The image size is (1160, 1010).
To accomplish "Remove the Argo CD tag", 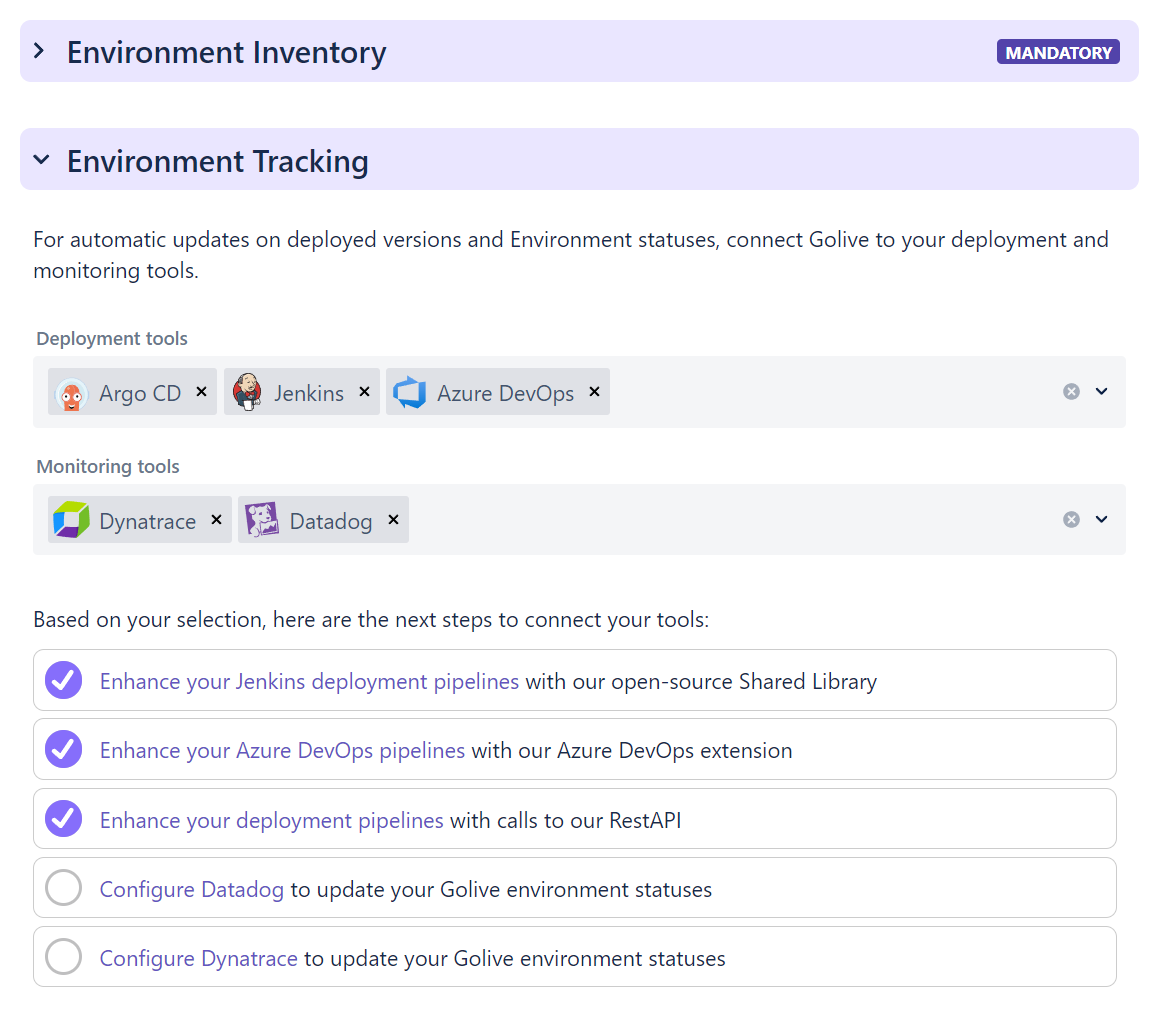I will (x=201, y=392).
